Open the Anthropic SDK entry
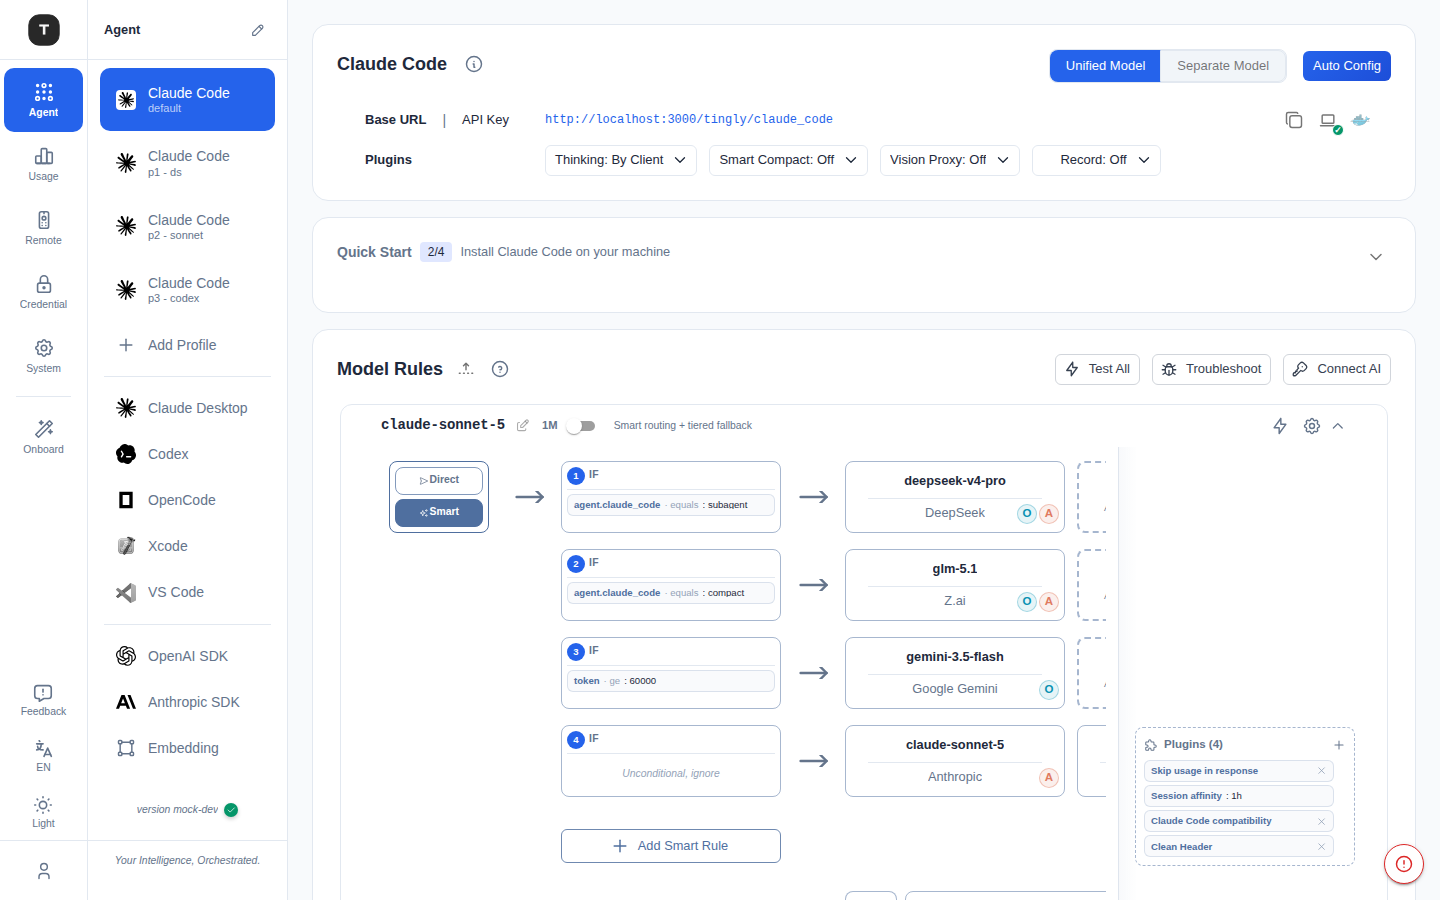This screenshot has width=1440, height=900. pos(187,702)
